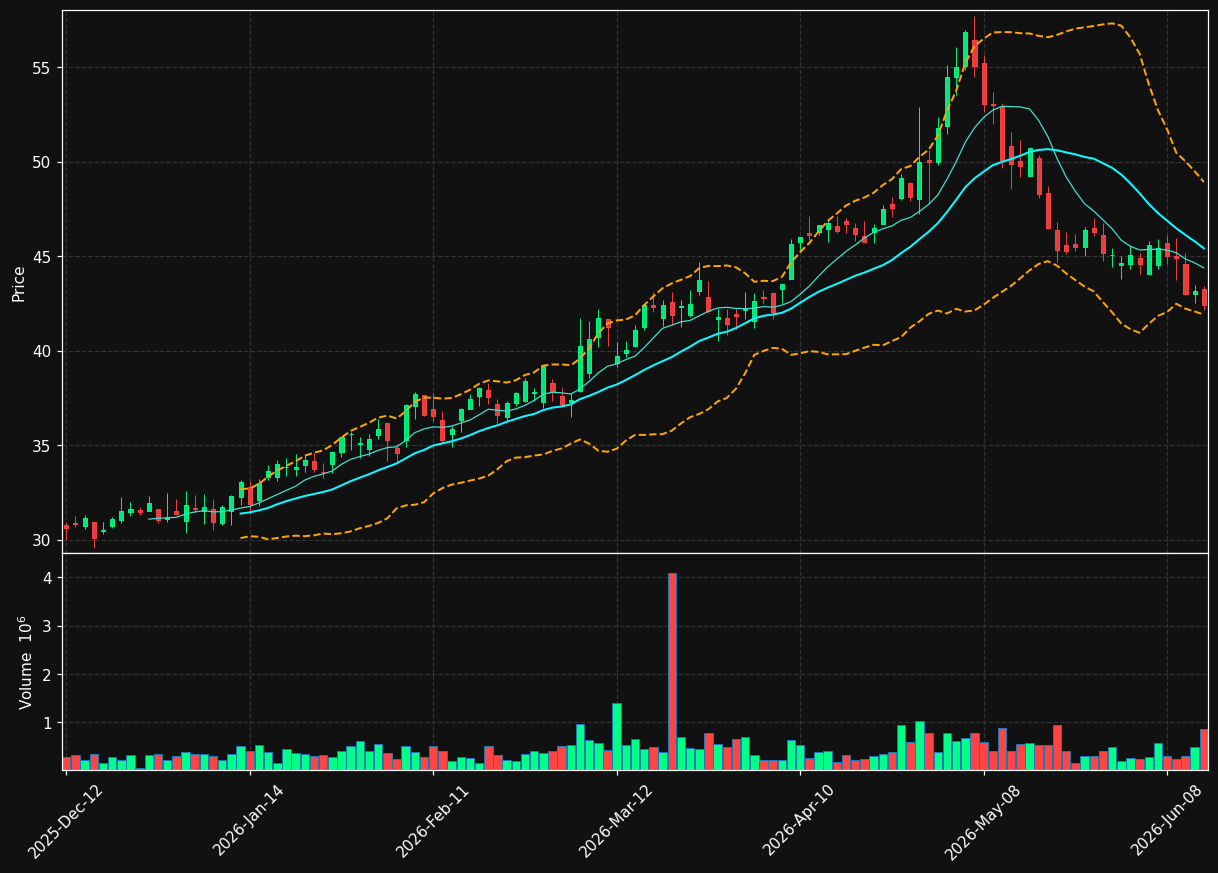Click the volume tick label 1
This screenshot has height=873, width=1218.
[x=47, y=722]
